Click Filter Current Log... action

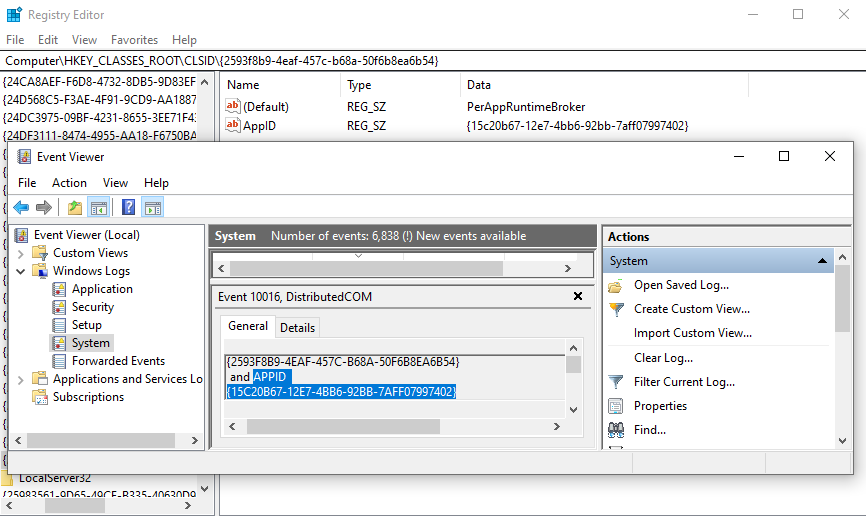[684, 382]
